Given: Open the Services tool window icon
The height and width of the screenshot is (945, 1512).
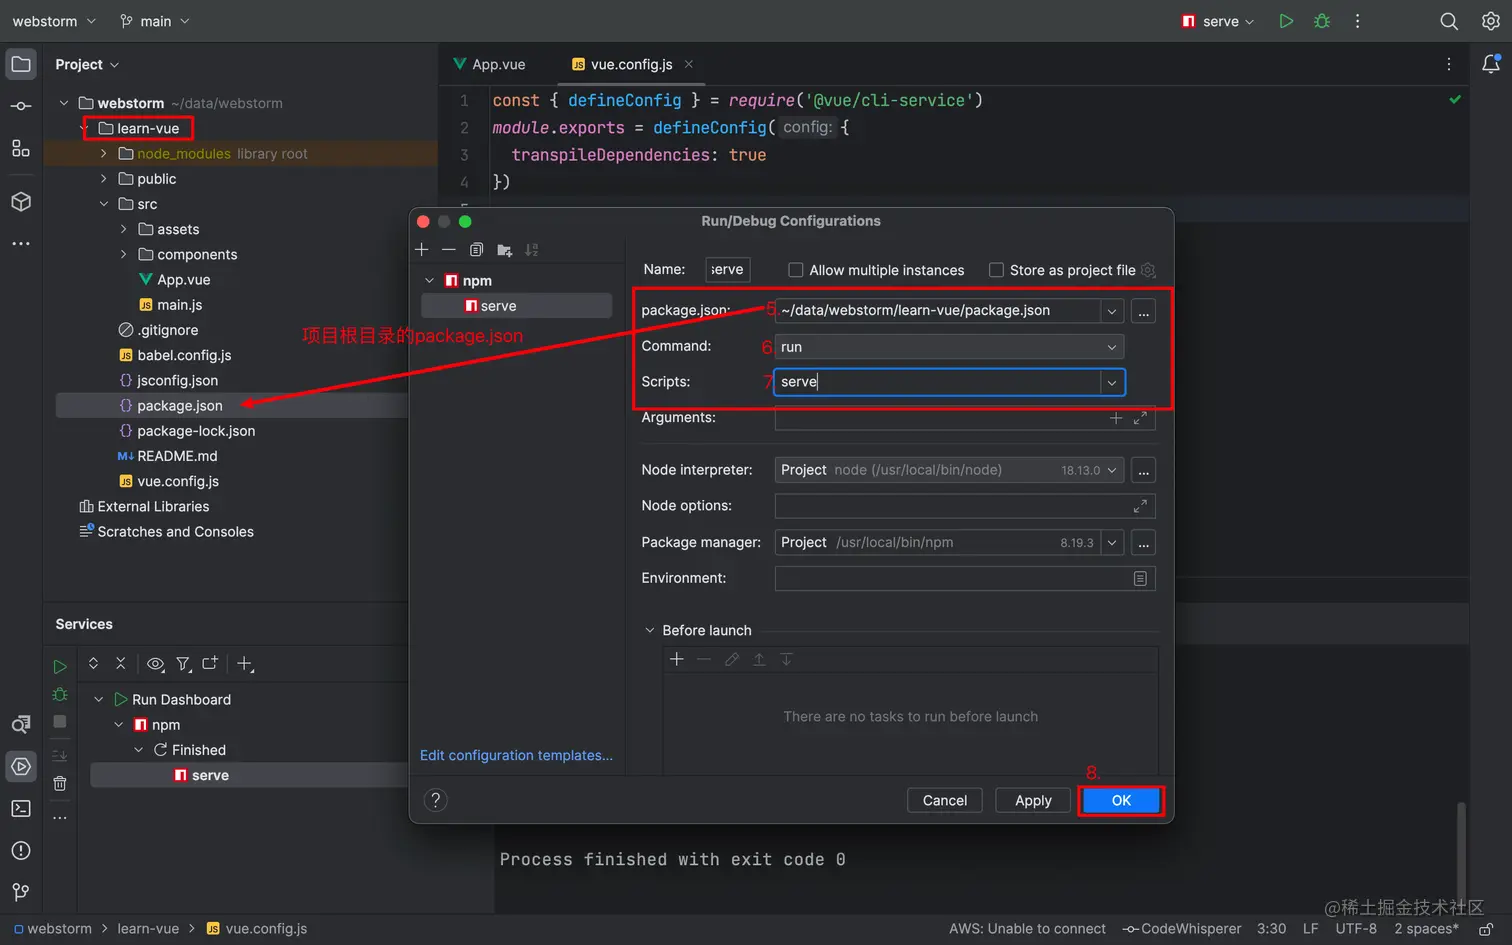Looking at the screenshot, I should (21, 766).
